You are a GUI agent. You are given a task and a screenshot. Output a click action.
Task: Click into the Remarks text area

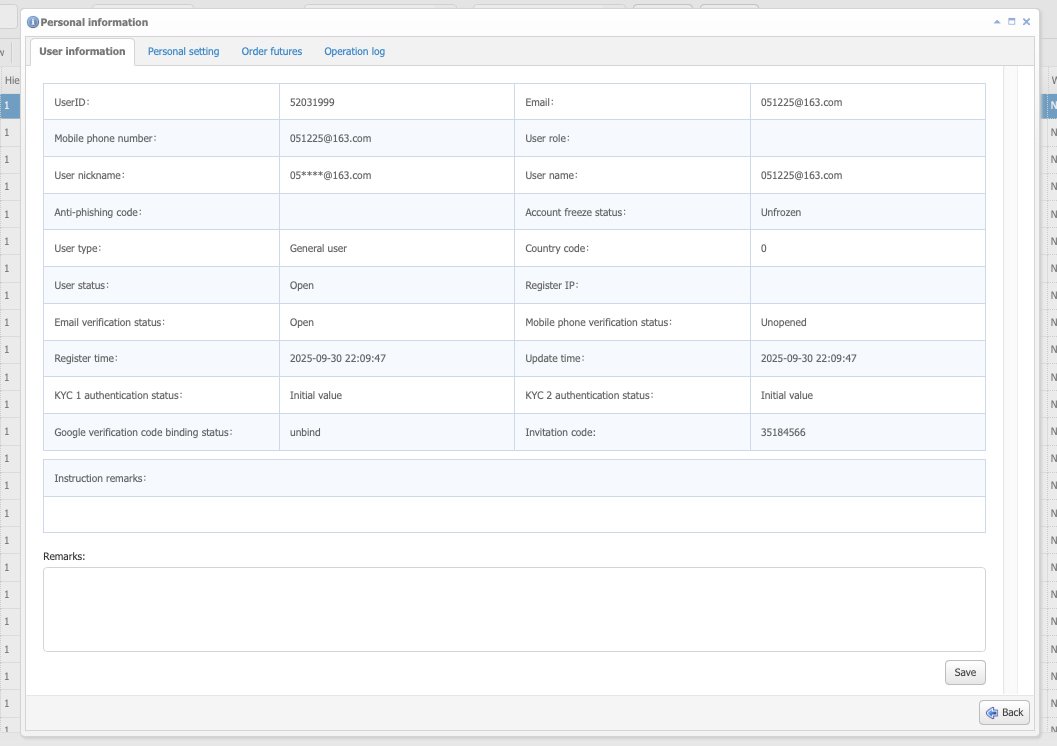click(514, 609)
